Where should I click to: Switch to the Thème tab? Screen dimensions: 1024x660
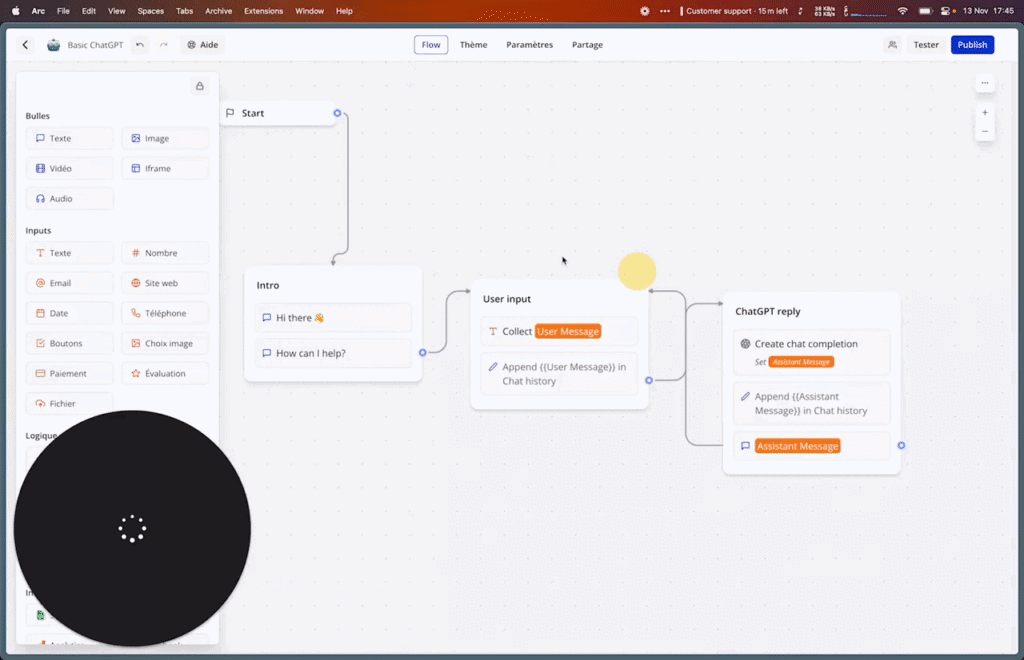[473, 44]
